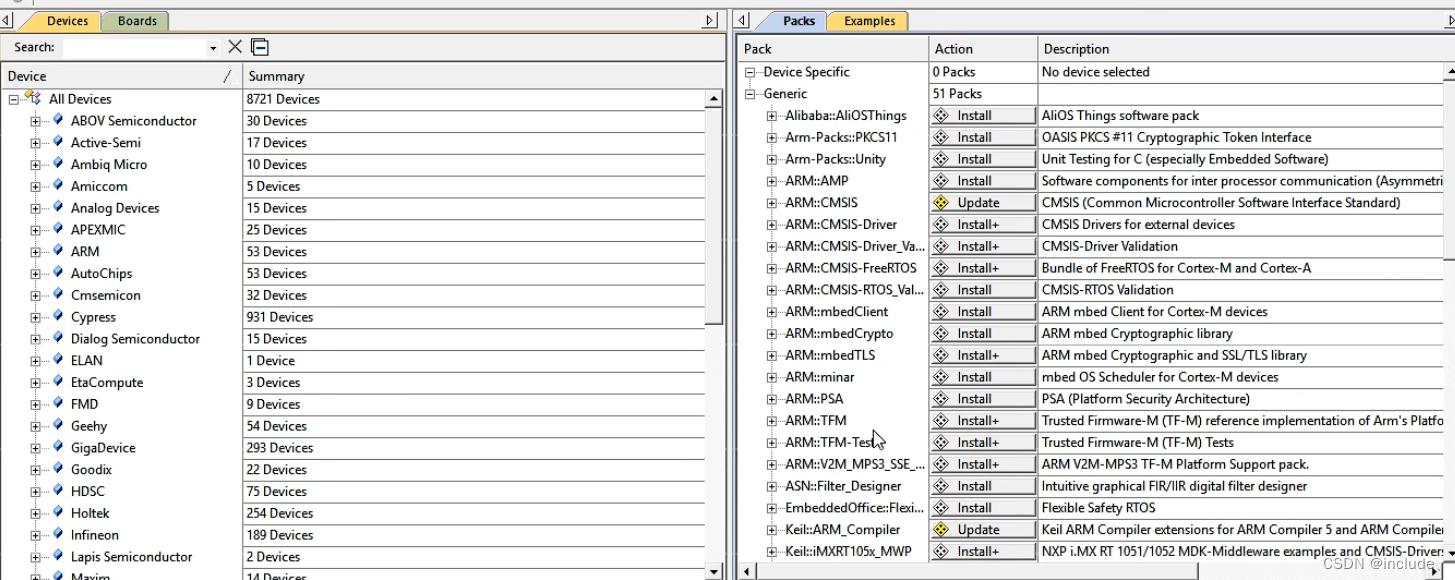The width and height of the screenshot is (1455, 580).
Task: Collapse the All Devices tree node
Action: [14, 99]
